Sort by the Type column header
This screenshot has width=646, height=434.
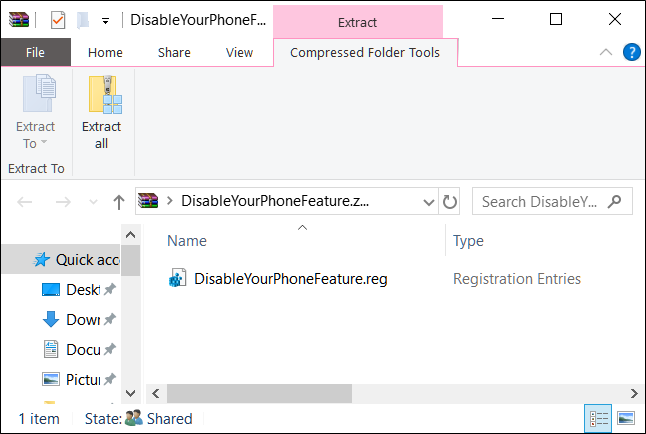point(468,240)
